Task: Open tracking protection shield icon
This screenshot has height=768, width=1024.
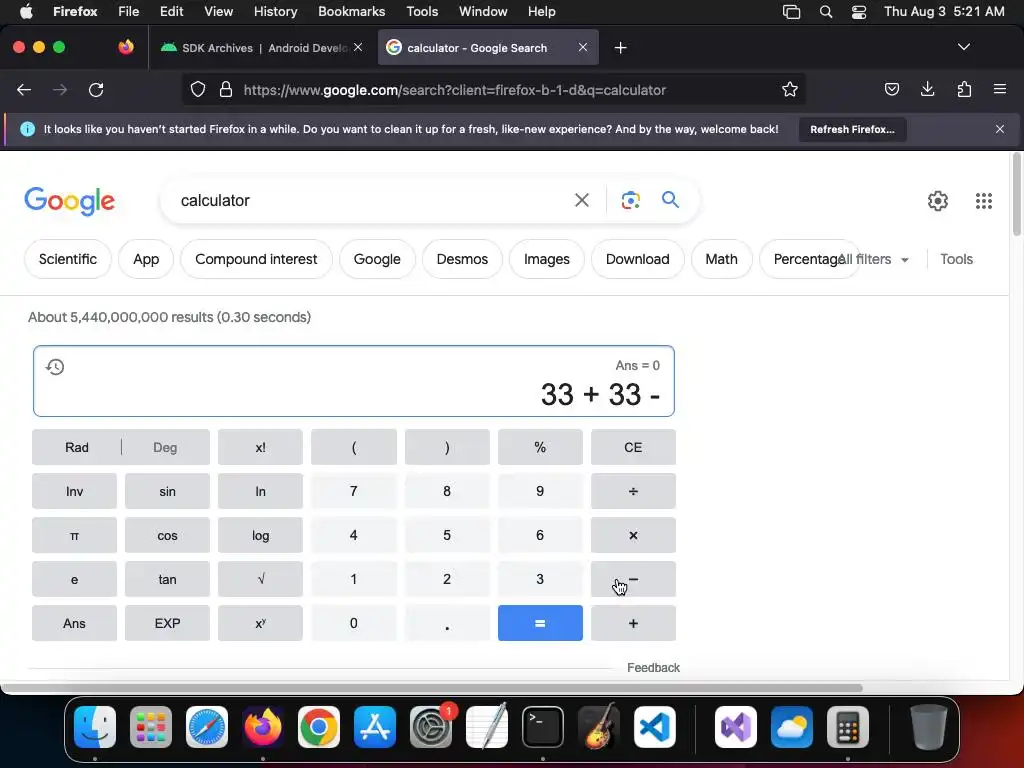Action: coord(198,89)
